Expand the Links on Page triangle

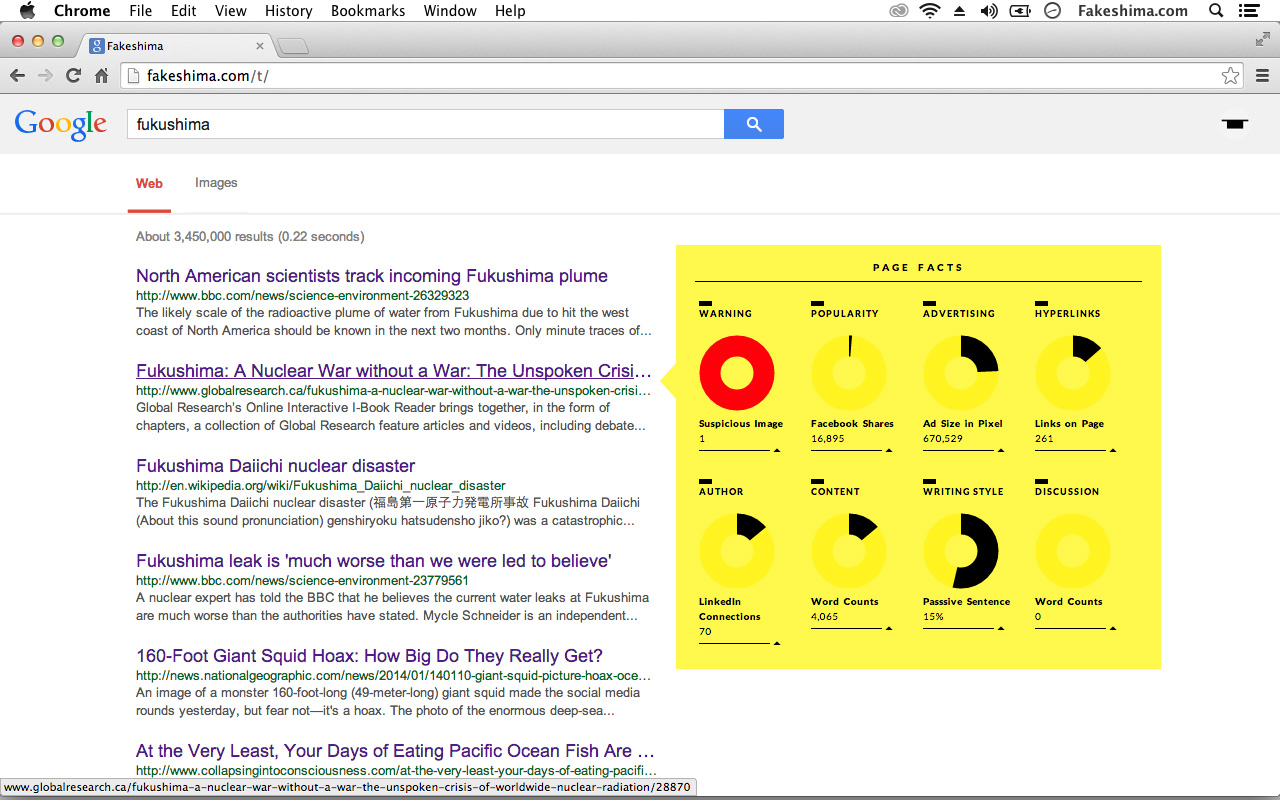[1114, 451]
